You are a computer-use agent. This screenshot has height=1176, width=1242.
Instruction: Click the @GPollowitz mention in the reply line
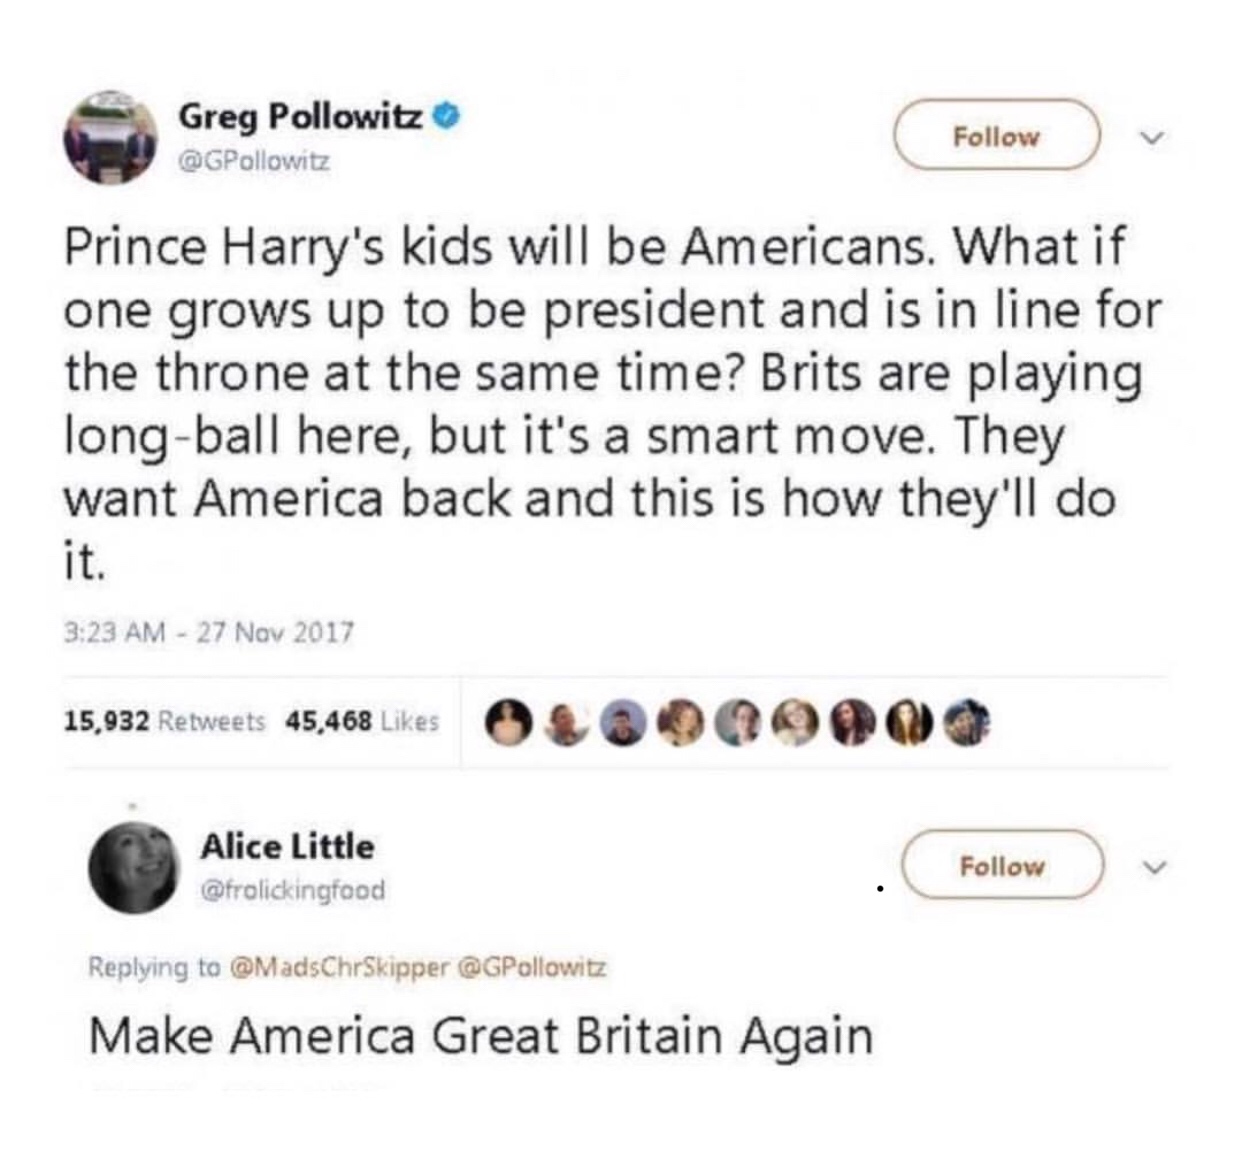(532, 967)
